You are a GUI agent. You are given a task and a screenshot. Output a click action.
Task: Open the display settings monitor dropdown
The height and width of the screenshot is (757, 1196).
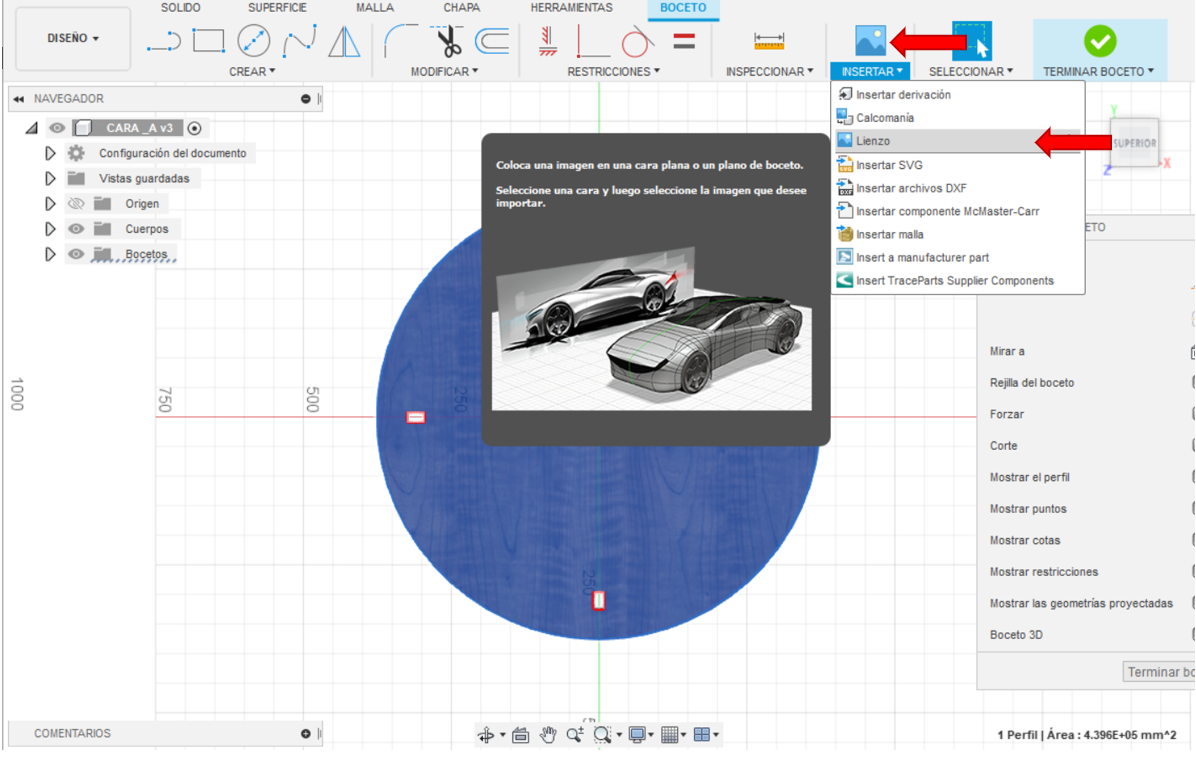point(639,735)
